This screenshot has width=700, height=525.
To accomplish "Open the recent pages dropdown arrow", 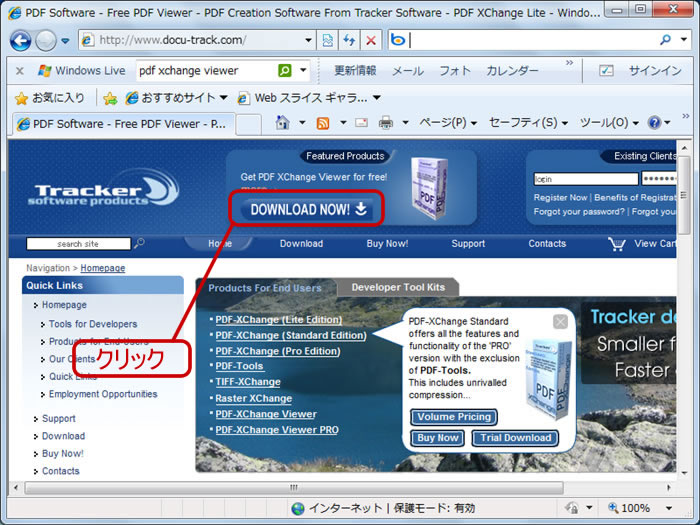I will click(x=65, y=41).
